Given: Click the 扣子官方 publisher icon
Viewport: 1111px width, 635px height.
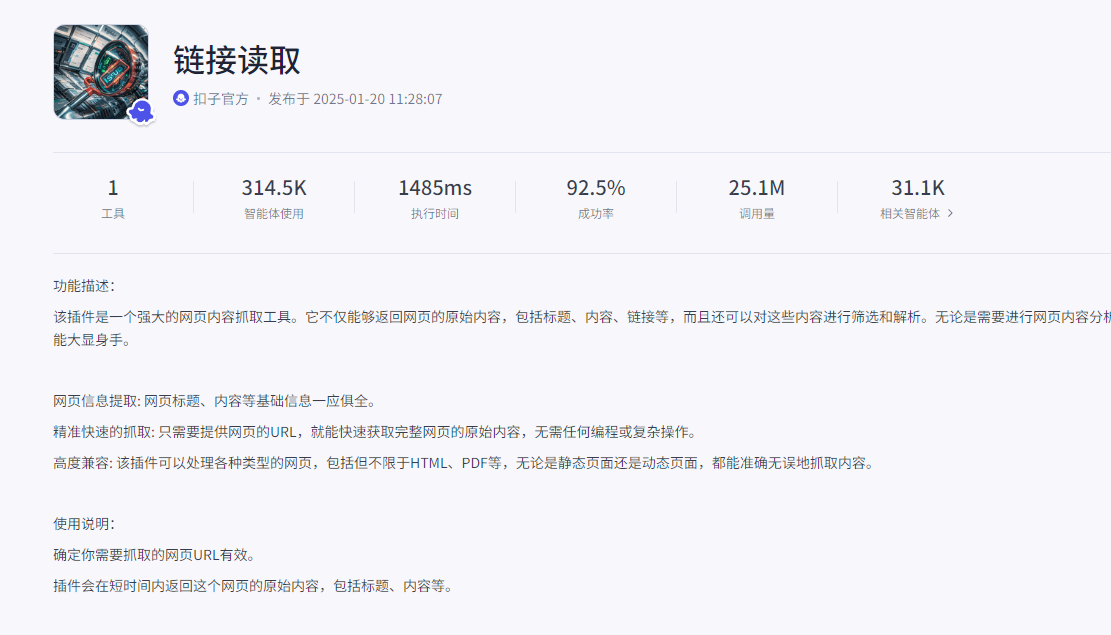Looking at the screenshot, I should click(181, 99).
